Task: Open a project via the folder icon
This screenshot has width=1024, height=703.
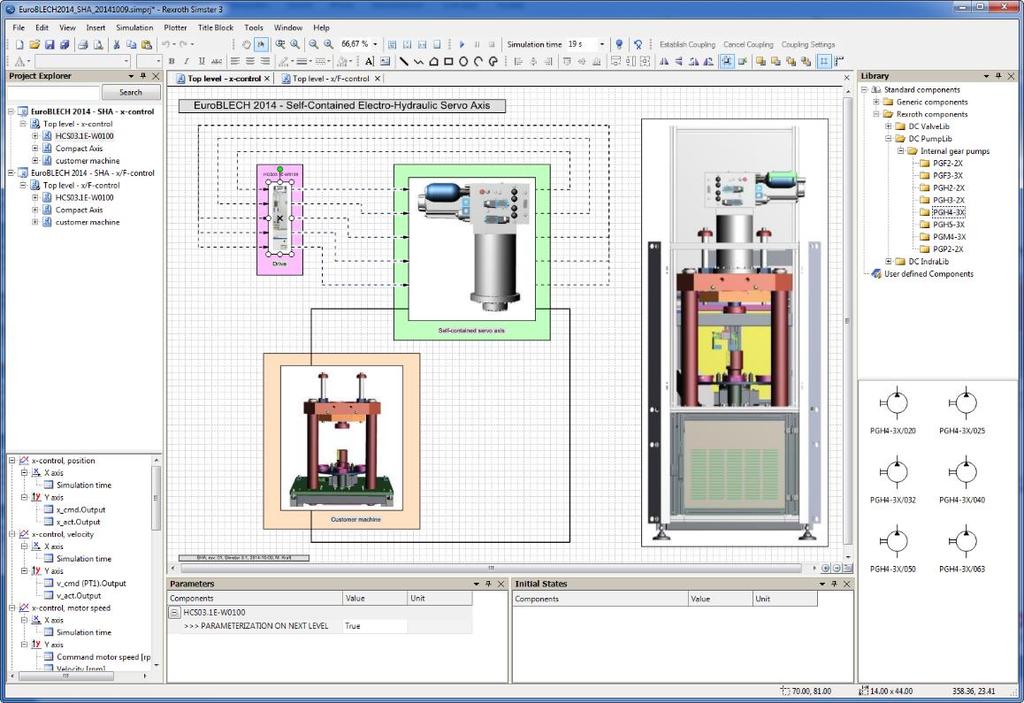Action: pos(35,44)
